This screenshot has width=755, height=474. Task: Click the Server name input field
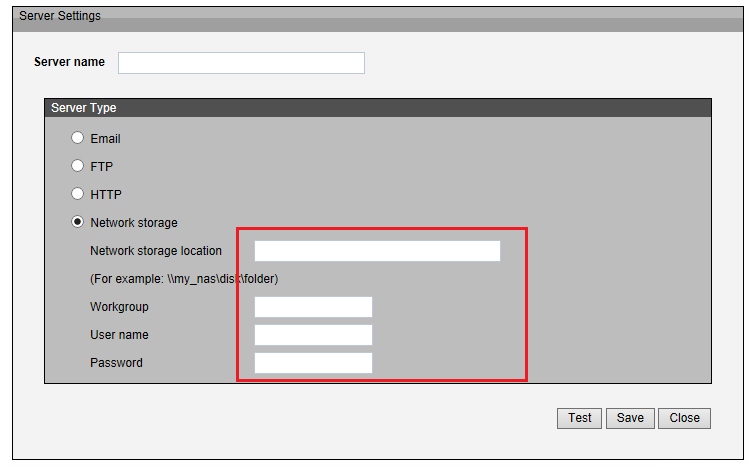tap(241, 63)
